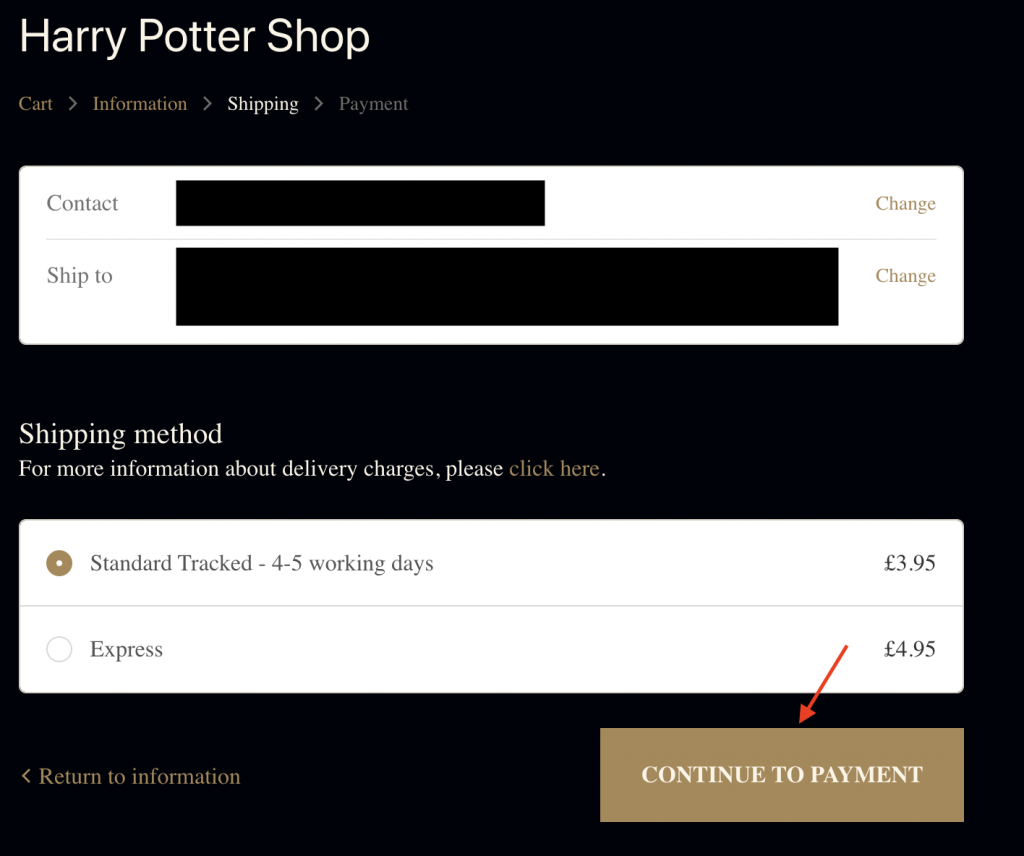1024x856 pixels.
Task: Click the chevron after the Cart breadcrumb
Action: pos(73,104)
